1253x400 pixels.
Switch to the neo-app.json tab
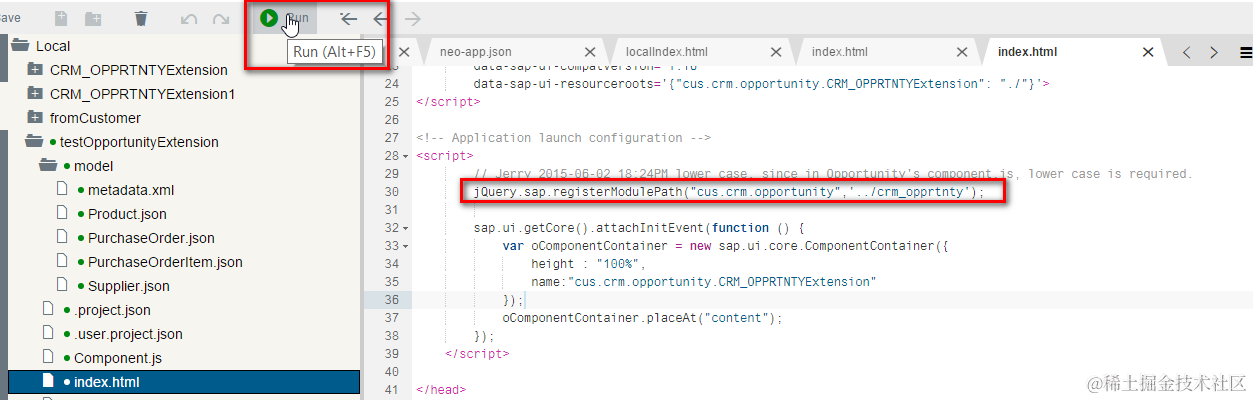476,52
